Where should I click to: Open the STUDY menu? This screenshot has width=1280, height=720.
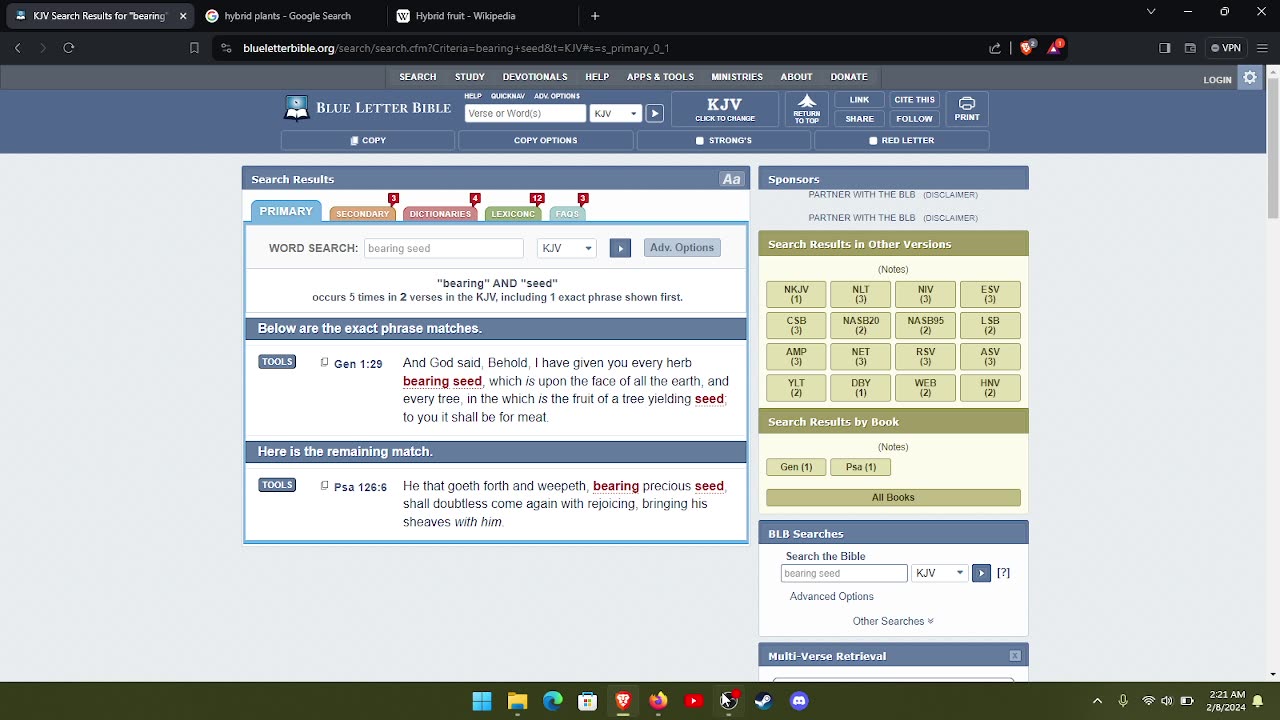470,77
